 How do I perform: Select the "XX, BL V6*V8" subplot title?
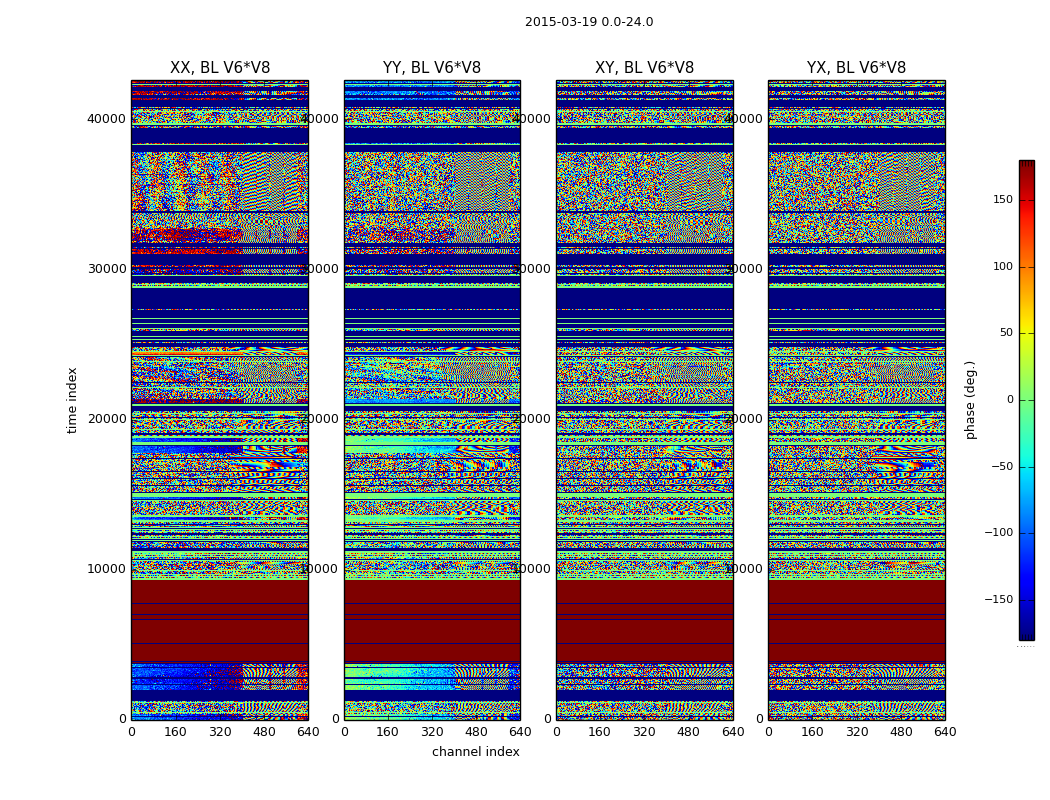click(220, 68)
